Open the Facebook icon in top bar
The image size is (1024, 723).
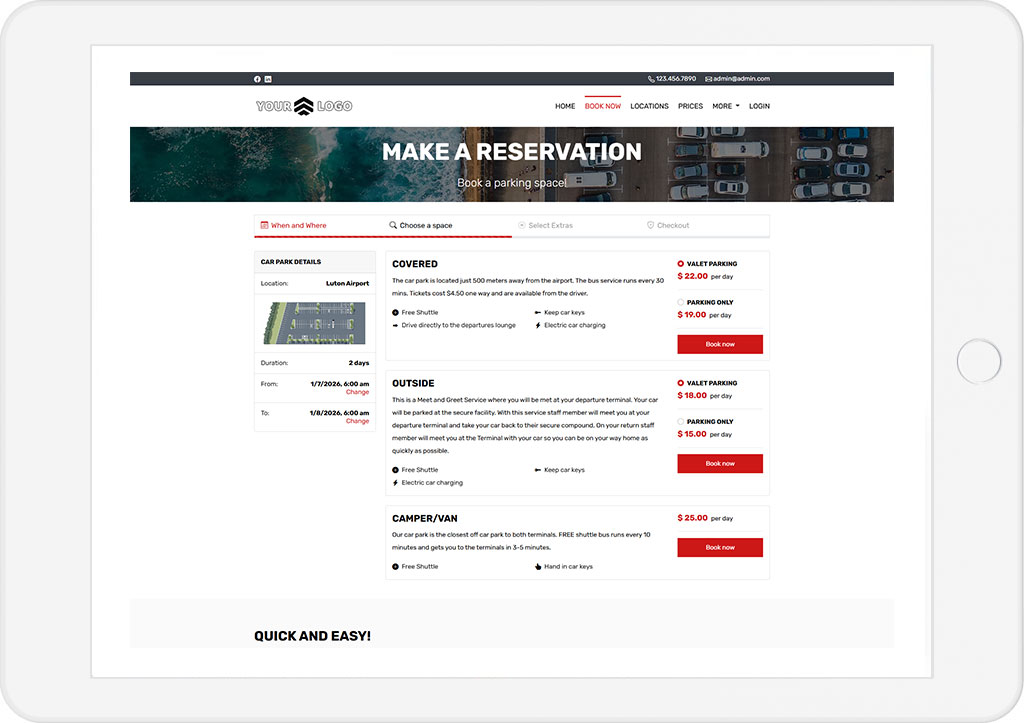point(257,79)
